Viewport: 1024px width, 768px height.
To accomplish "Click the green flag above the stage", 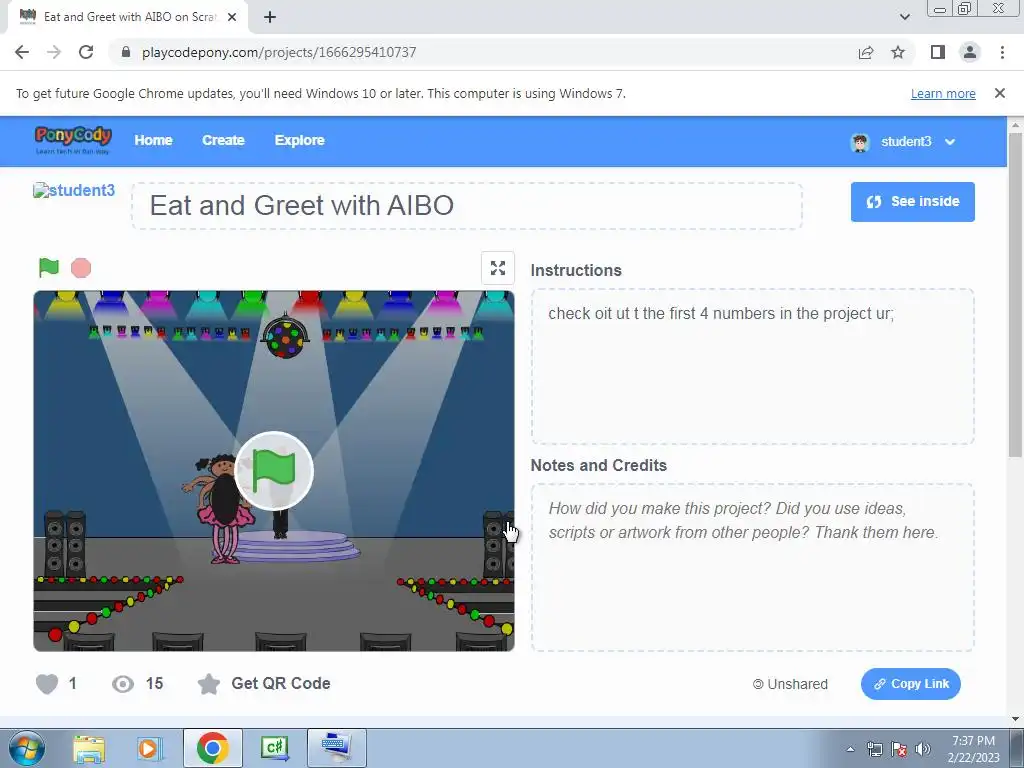I will point(49,268).
